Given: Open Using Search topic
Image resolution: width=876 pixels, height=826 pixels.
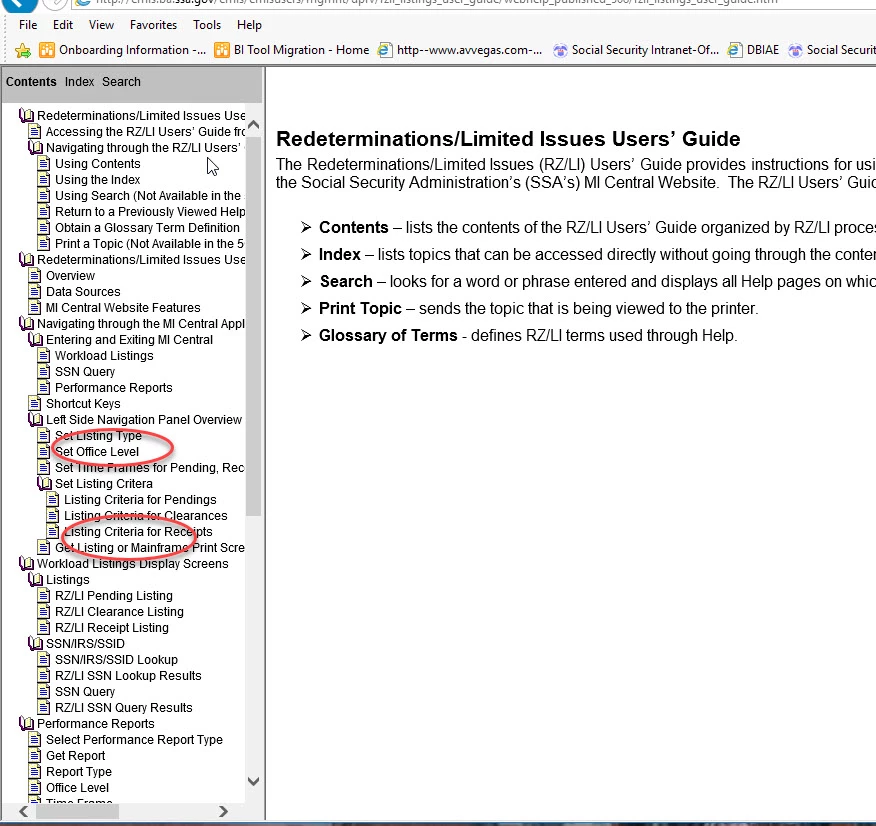Looking at the screenshot, I should coord(148,196).
